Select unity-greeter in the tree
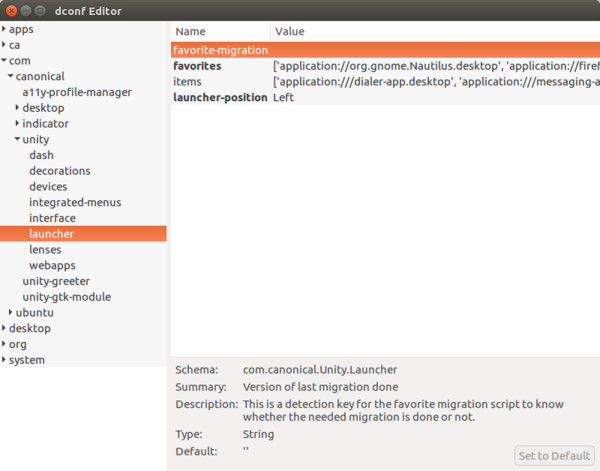The width and height of the screenshot is (600, 471). (56, 281)
